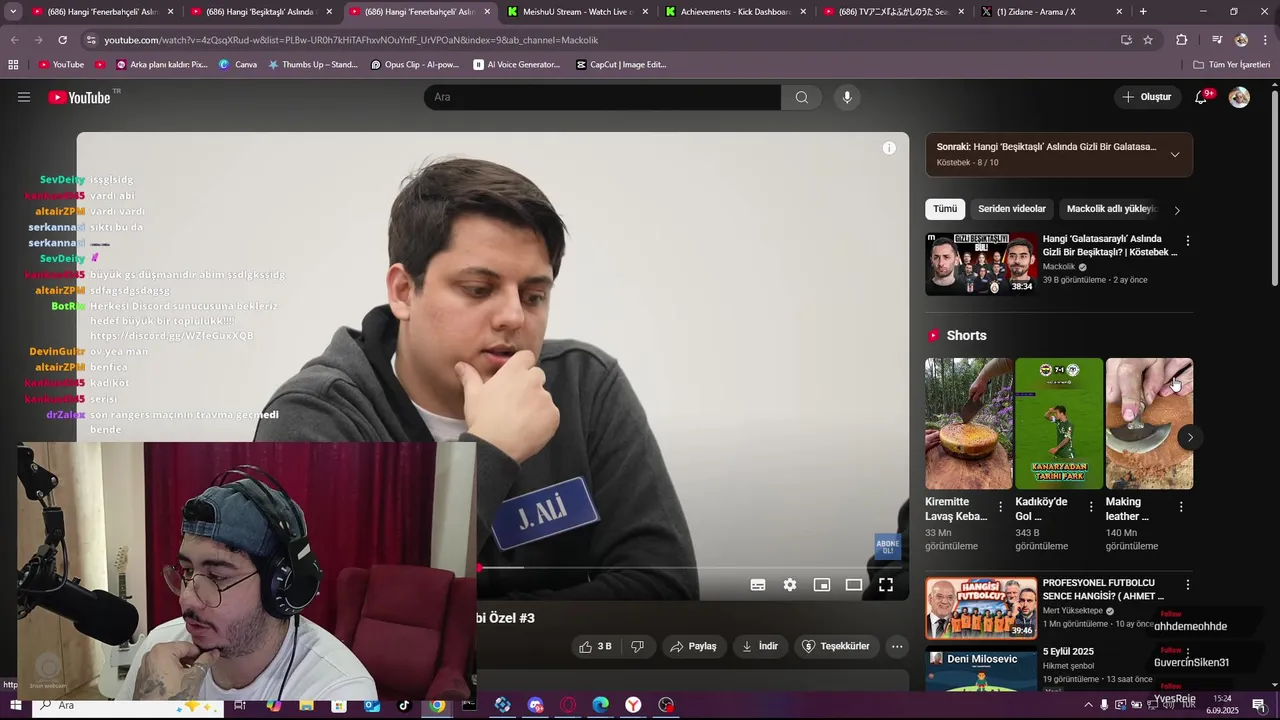Open the TikTok taskbar app

tap(404, 705)
